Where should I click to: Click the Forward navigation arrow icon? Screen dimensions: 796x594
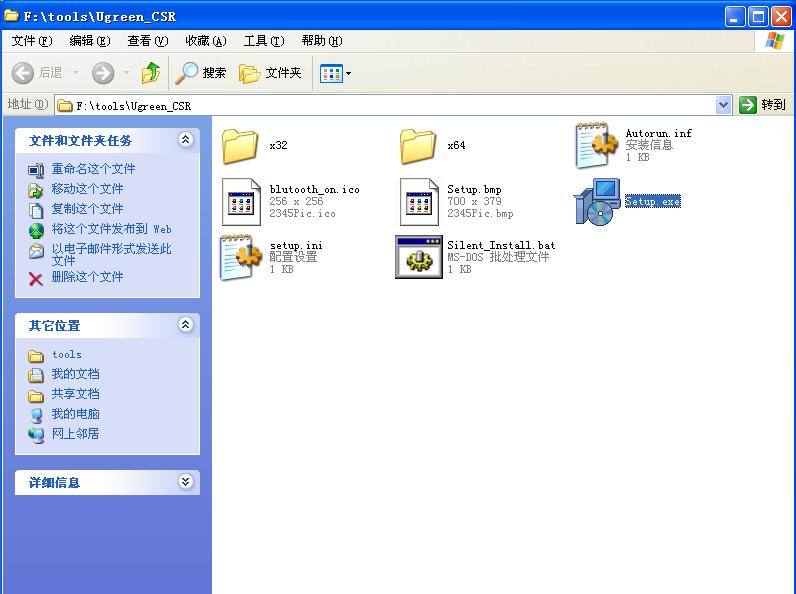point(103,73)
